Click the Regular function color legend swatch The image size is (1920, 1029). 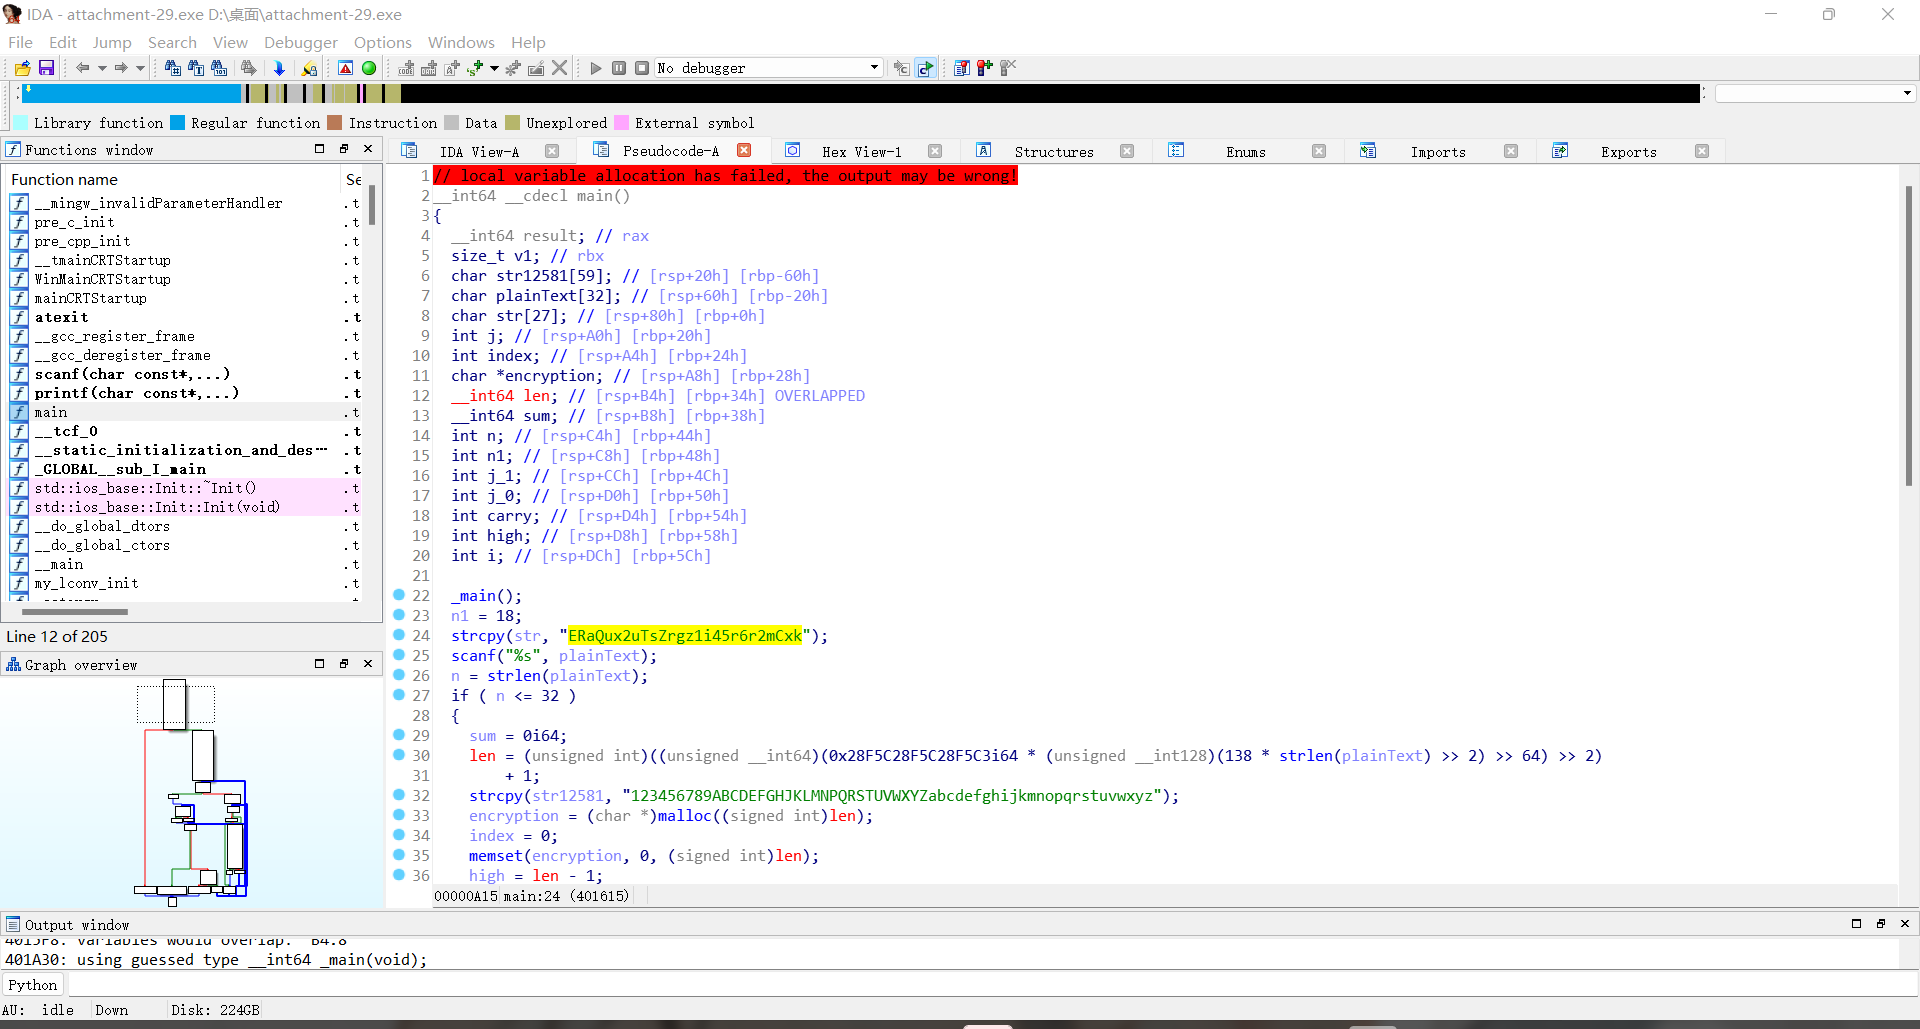pyautogui.click(x=178, y=123)
